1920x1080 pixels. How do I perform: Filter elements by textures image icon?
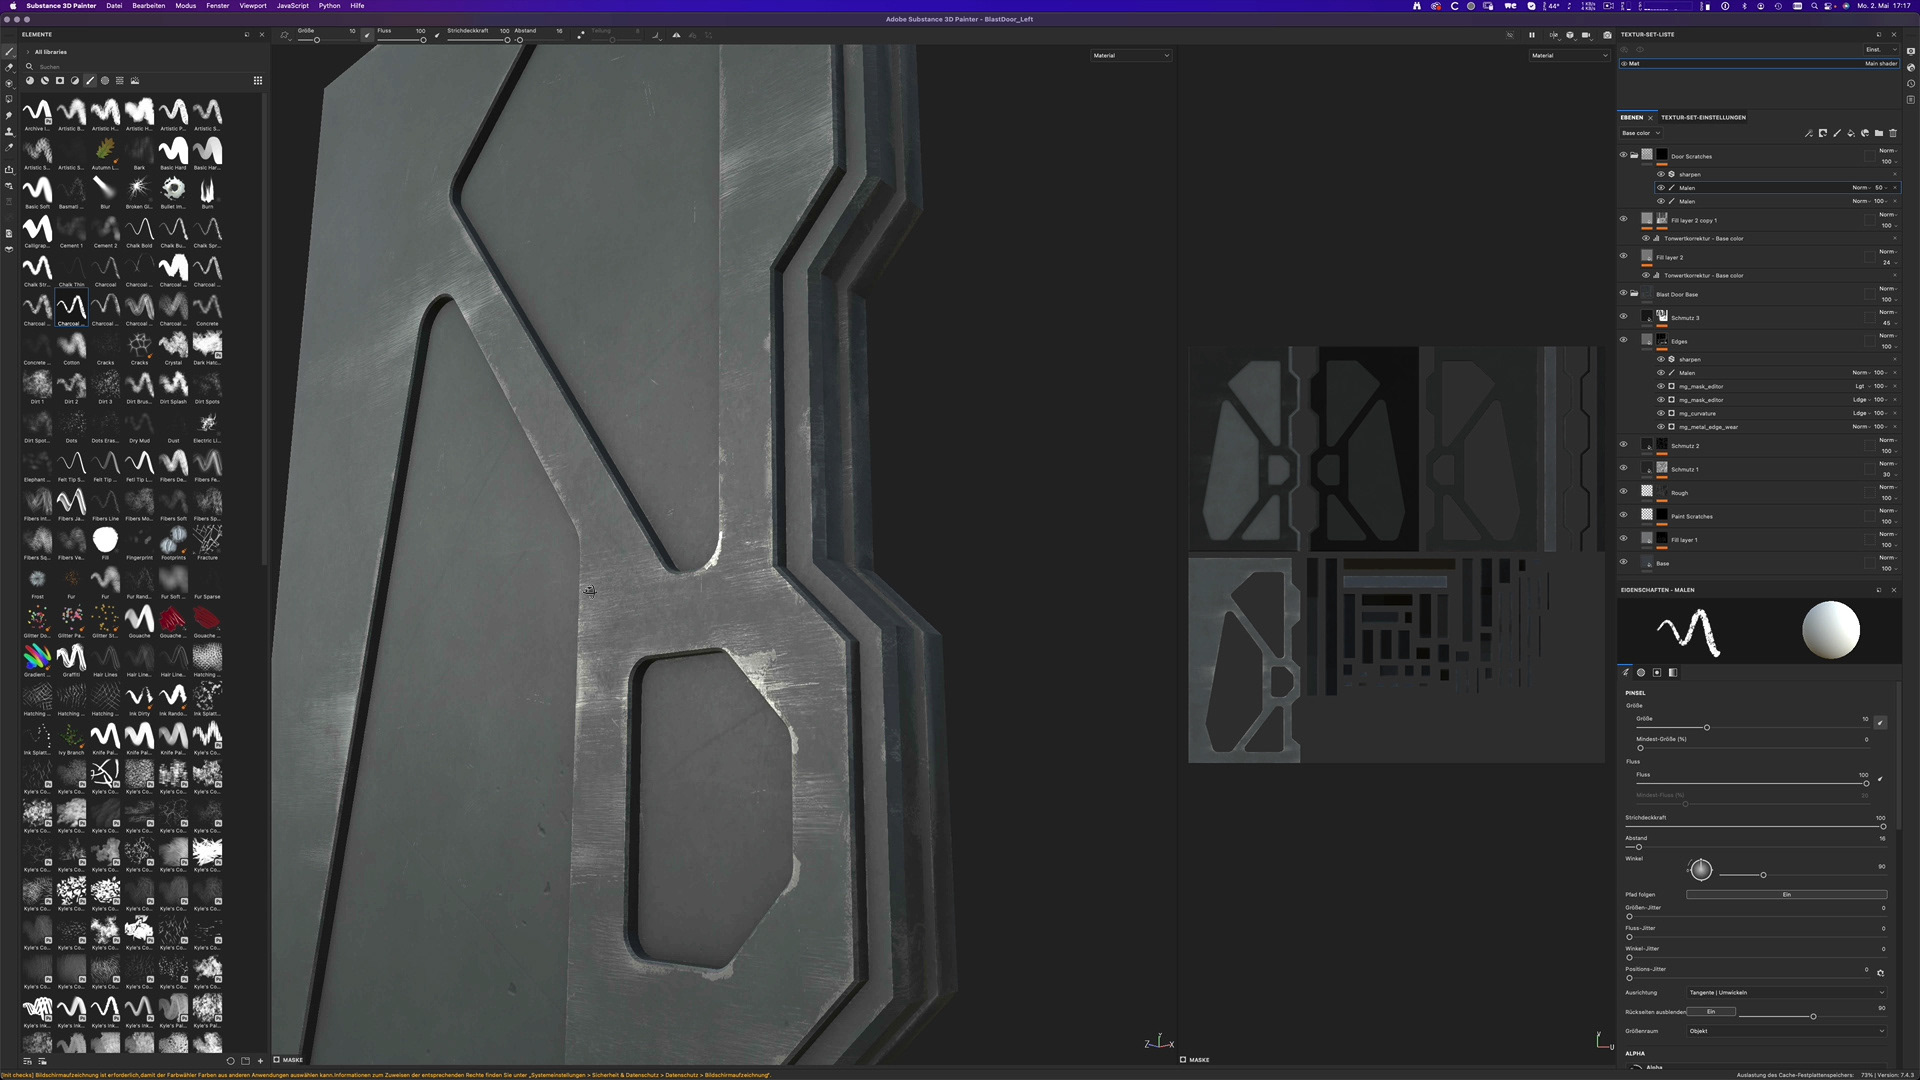click(135, 81)
